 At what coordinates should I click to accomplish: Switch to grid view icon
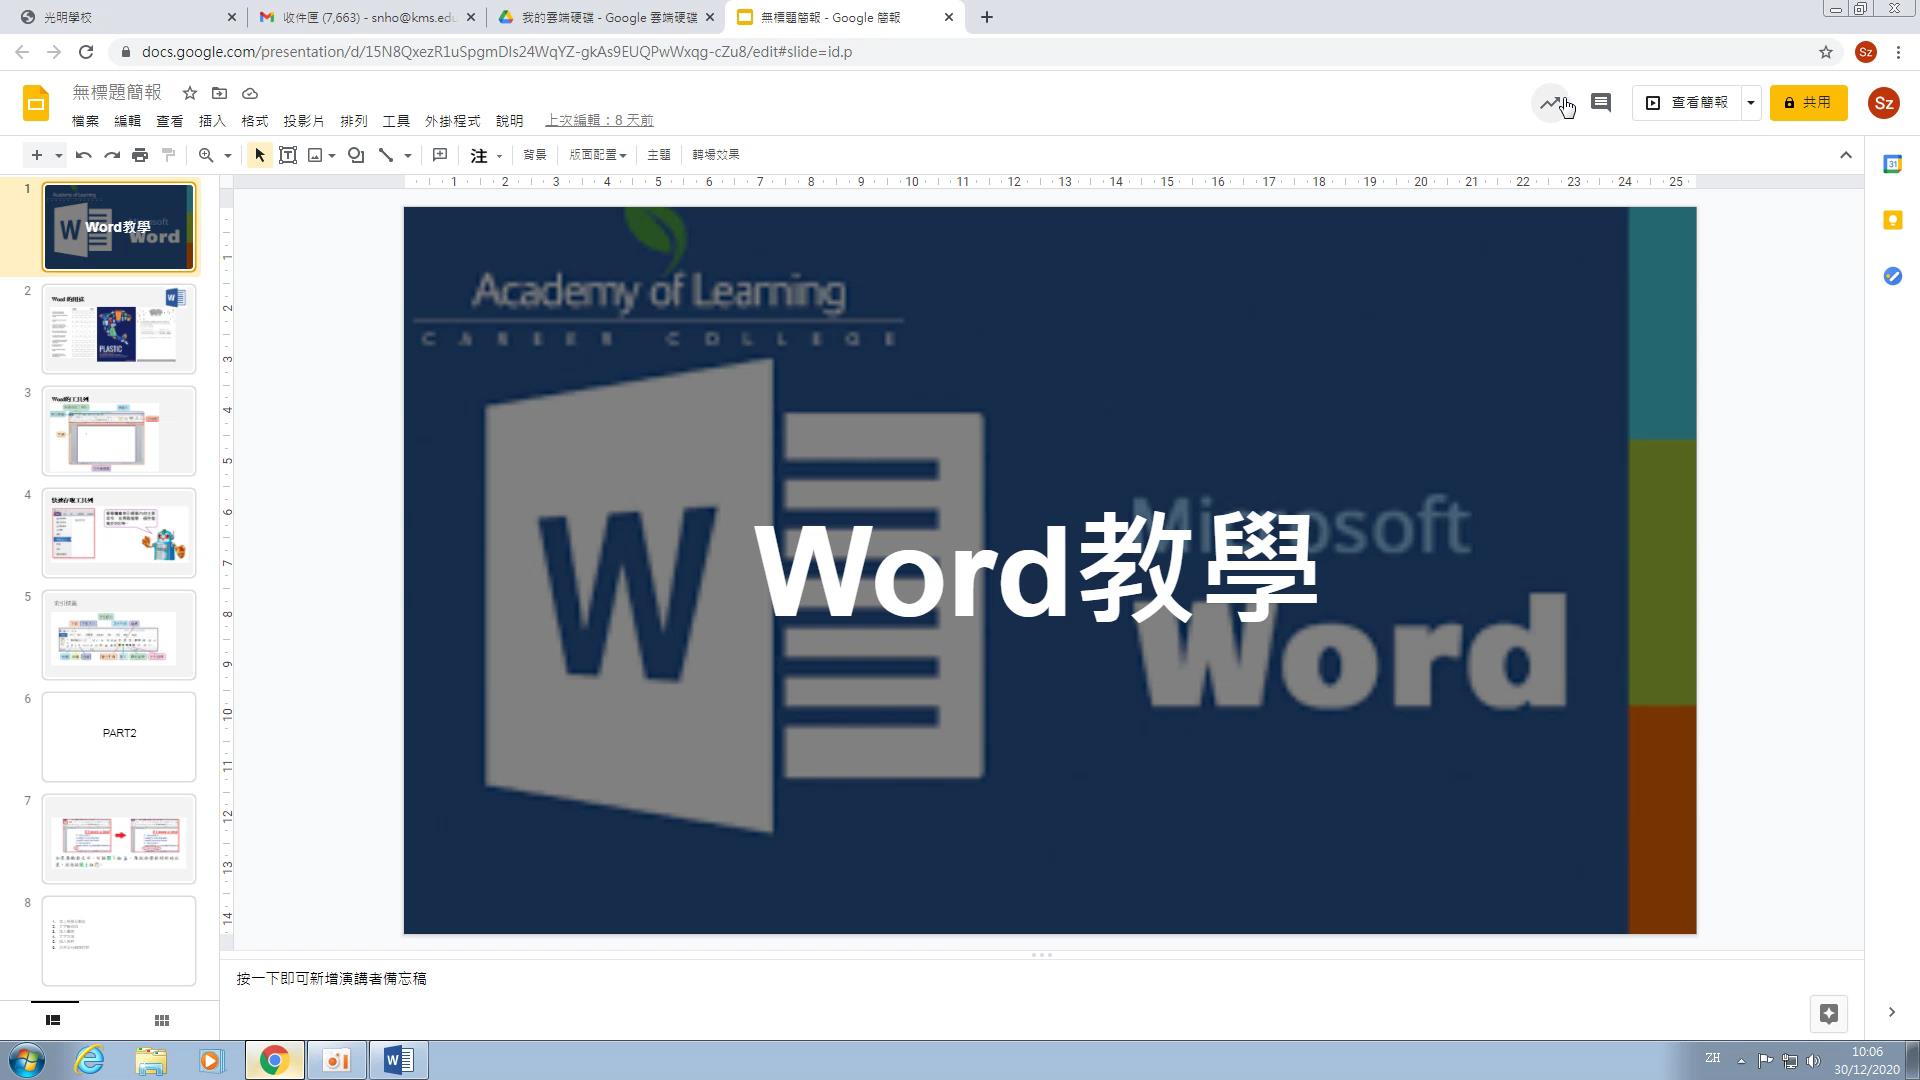162,1020
